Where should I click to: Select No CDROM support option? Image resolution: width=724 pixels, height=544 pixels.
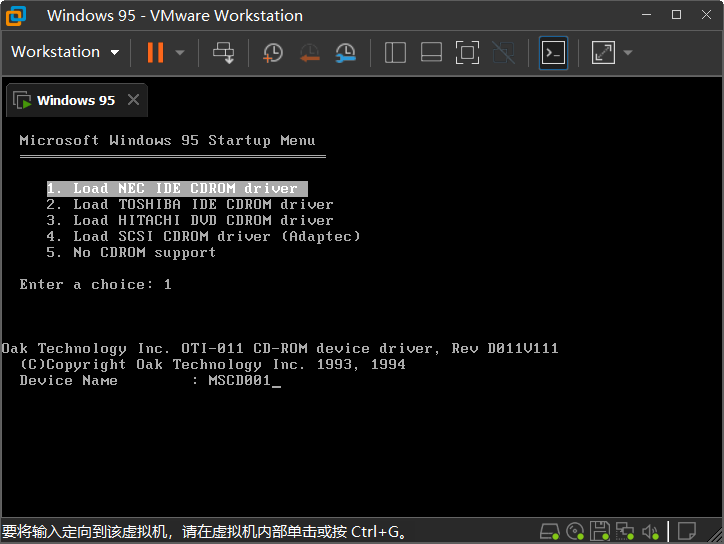(x=131, y=253)
